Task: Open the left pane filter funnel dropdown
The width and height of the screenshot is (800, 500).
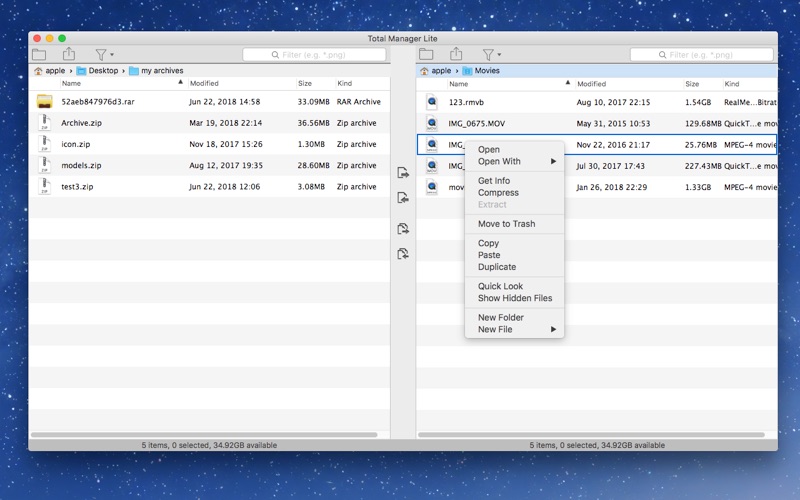Action: (x=104, y=54)
